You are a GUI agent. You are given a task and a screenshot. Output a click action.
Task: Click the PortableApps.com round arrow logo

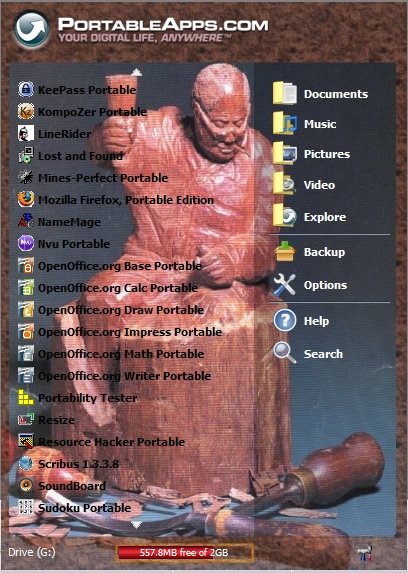tap(31, 29)
